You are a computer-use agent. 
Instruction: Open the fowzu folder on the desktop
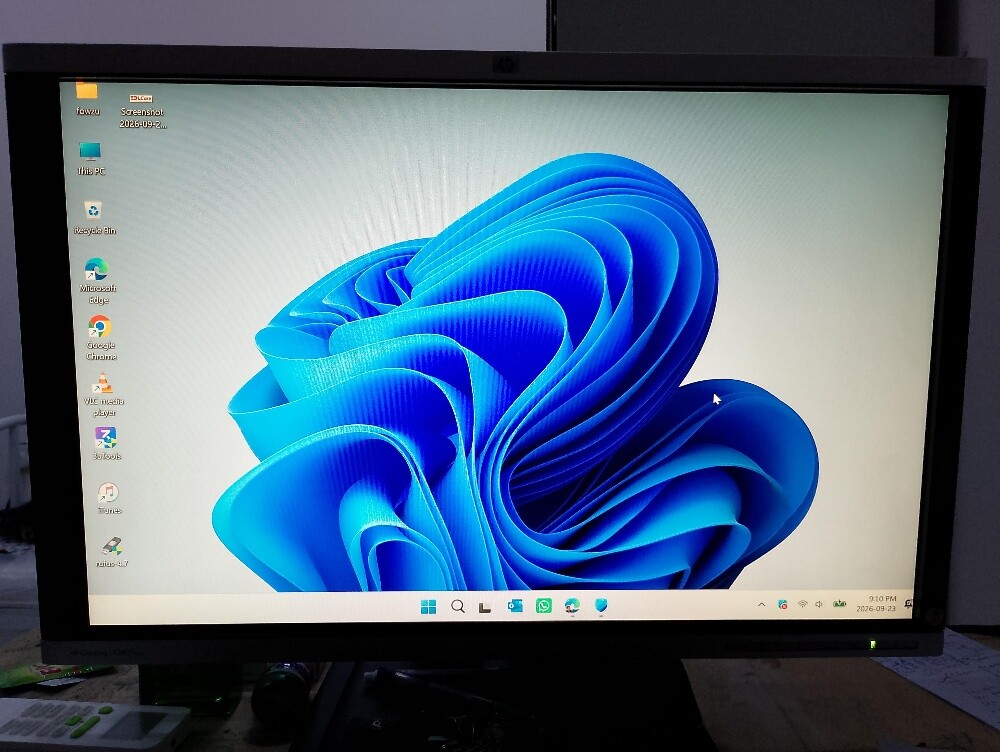[87, 91]
